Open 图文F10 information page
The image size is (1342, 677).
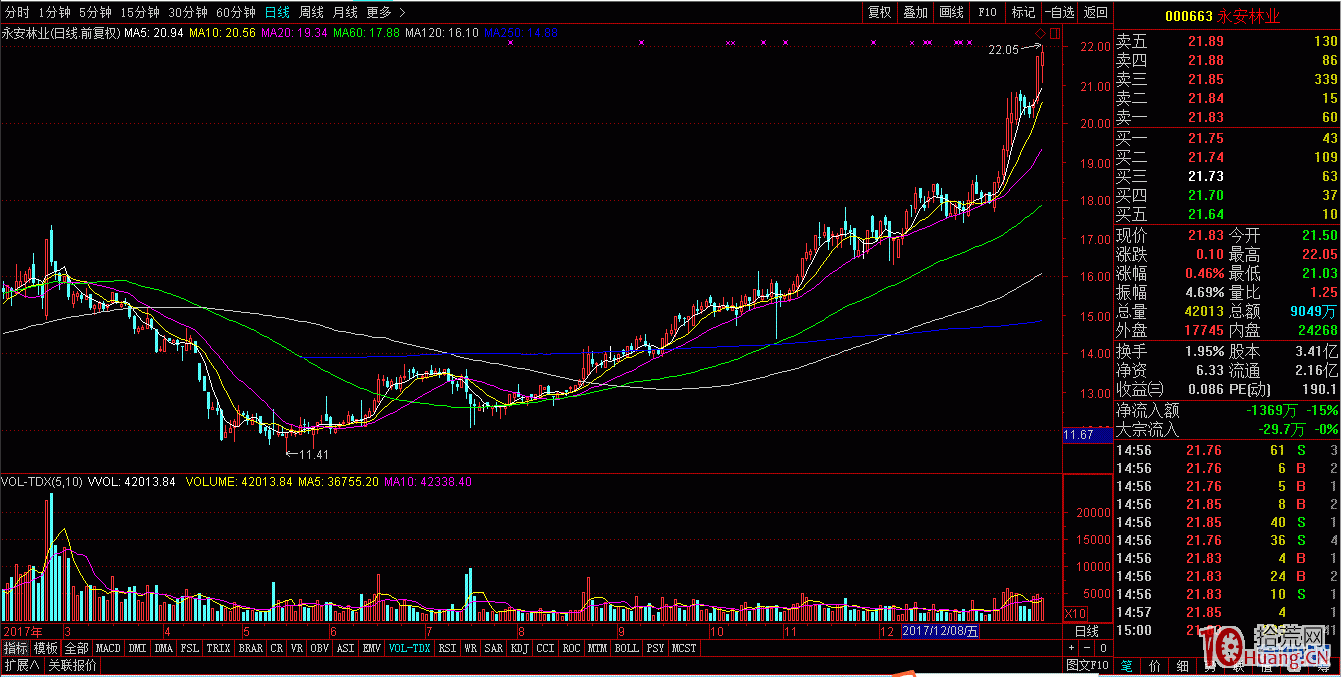tap(1087, 665)
